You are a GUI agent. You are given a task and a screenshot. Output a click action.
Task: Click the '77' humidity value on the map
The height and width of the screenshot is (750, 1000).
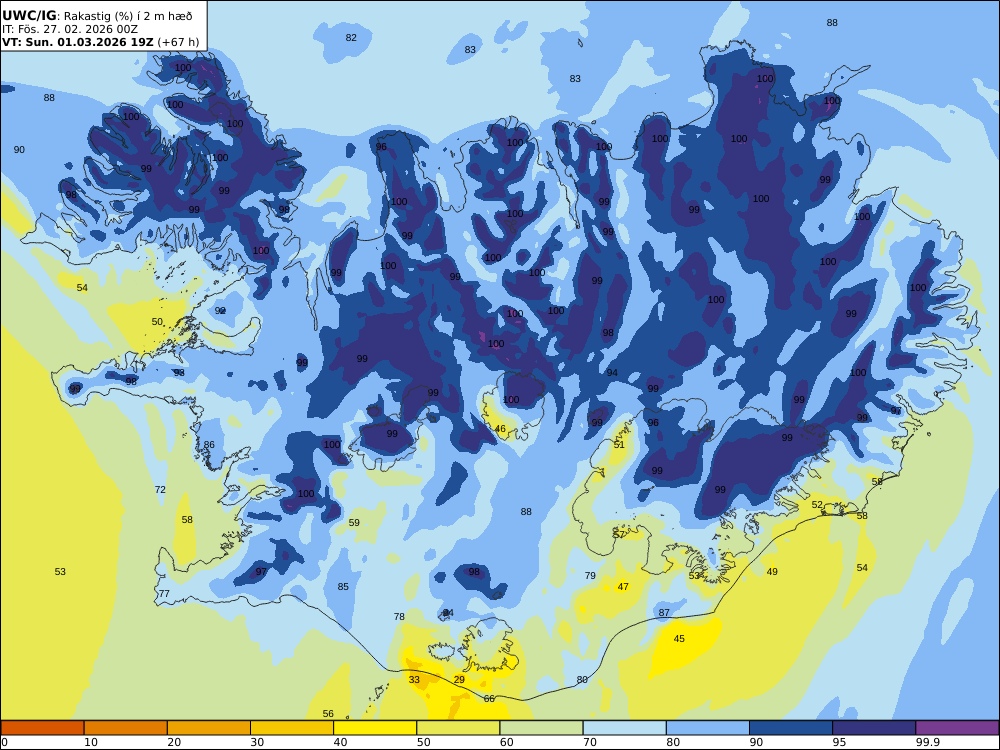click(165, 593)
